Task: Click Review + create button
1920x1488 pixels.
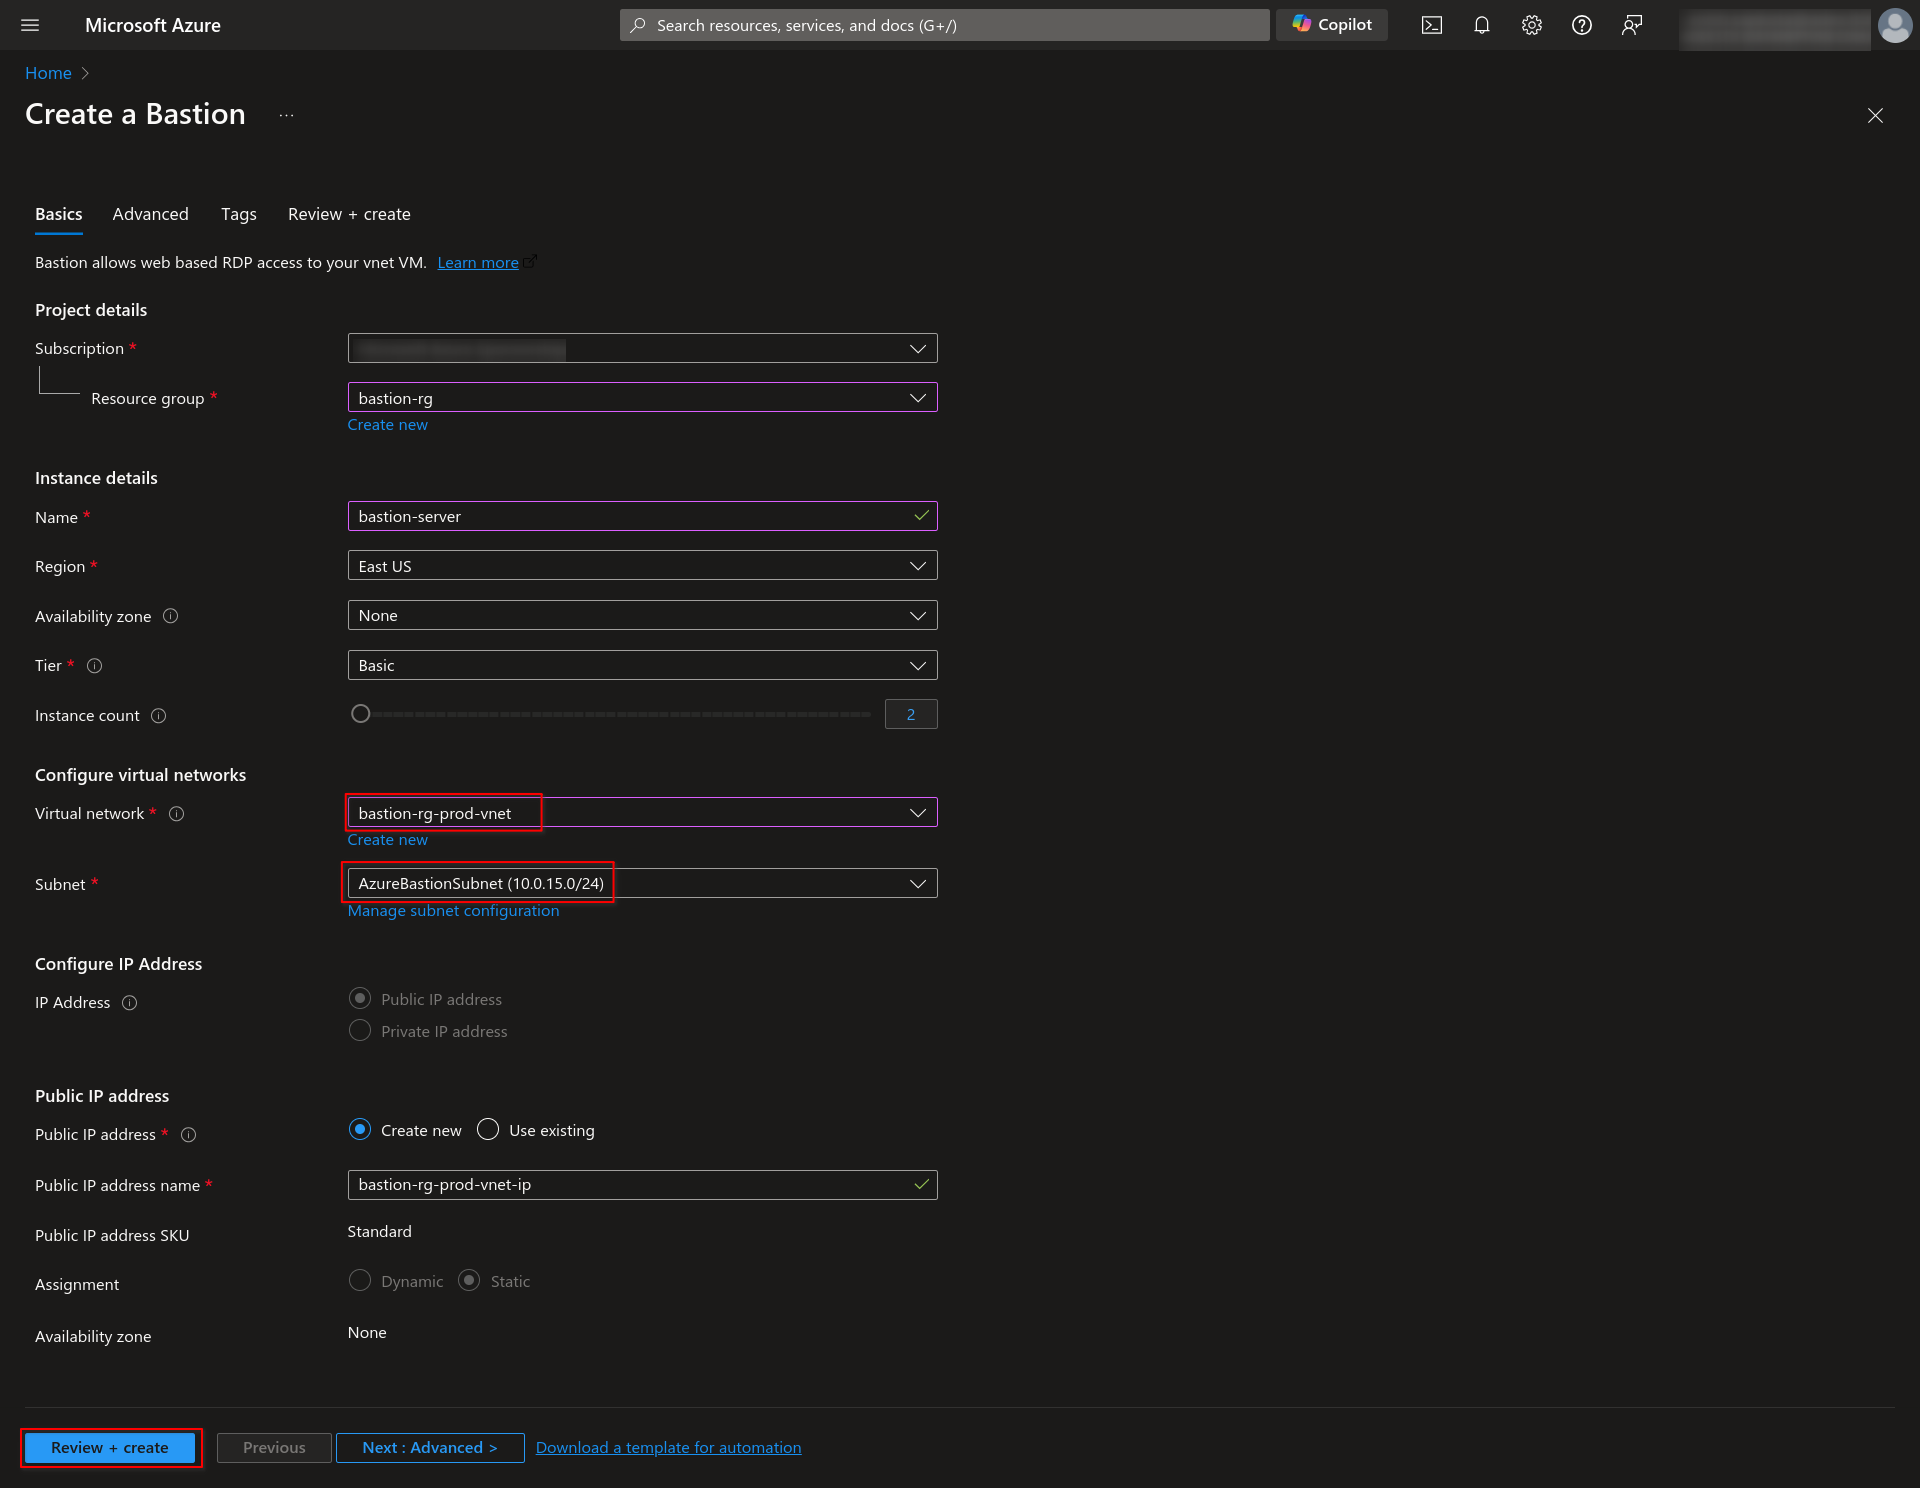Action: (110, 1447)
